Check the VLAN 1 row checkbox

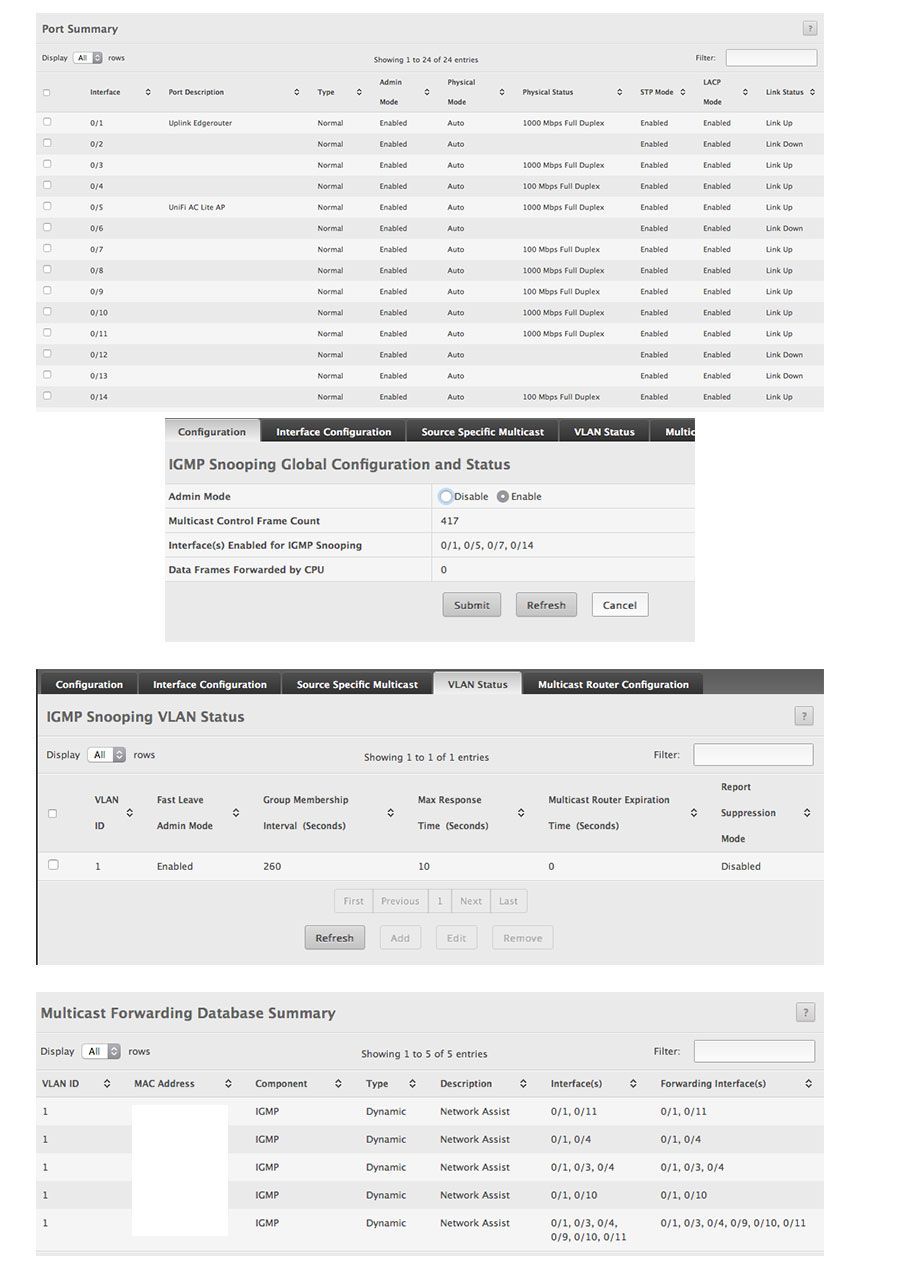coord(53,865)
